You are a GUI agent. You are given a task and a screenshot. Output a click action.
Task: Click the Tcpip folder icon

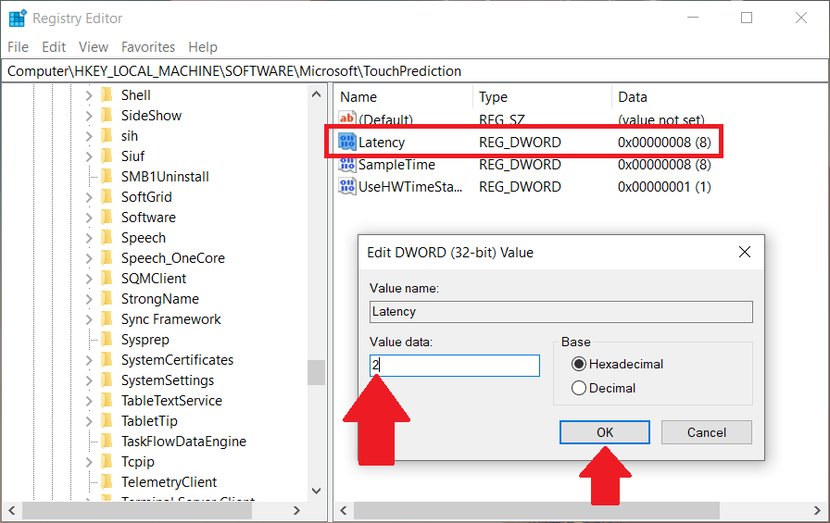[107, 462]
